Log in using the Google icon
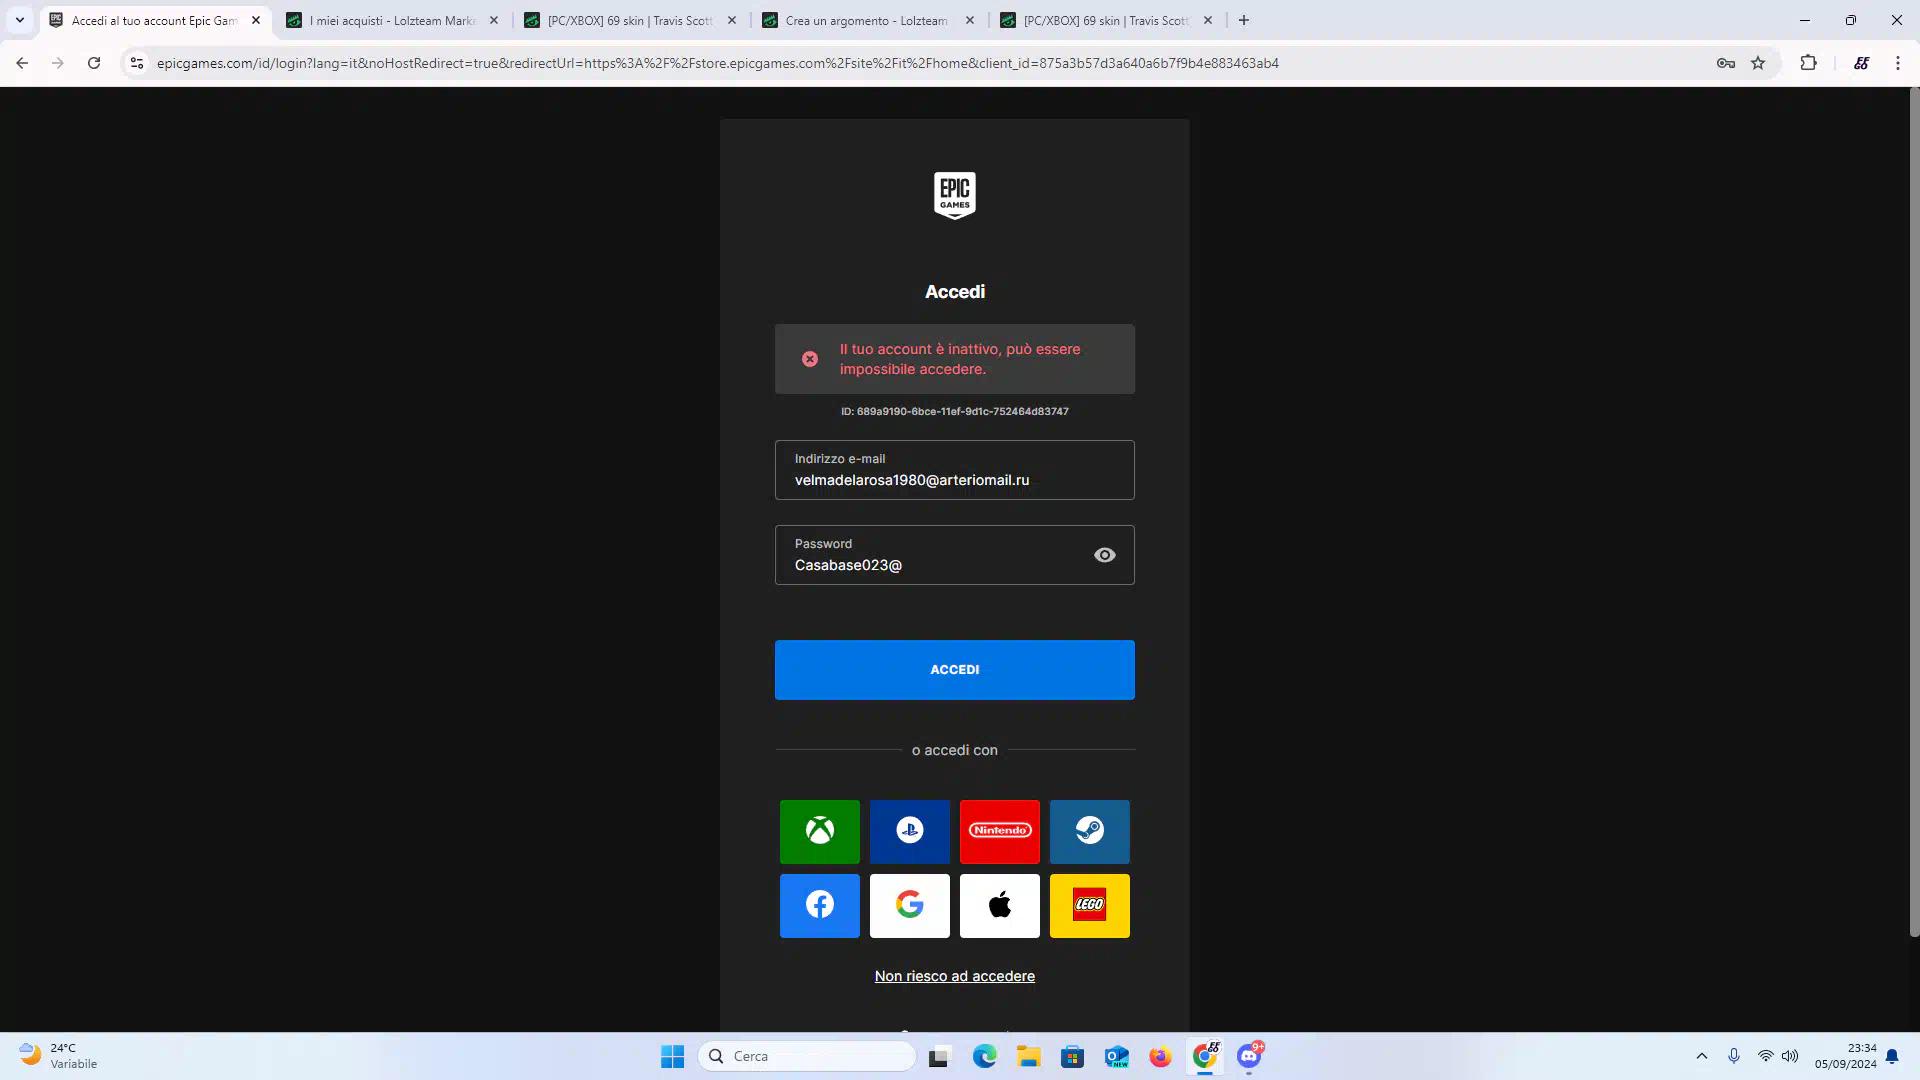Image resolution: width=1920 pixels, height=1080 pixels. click(909, 906)
